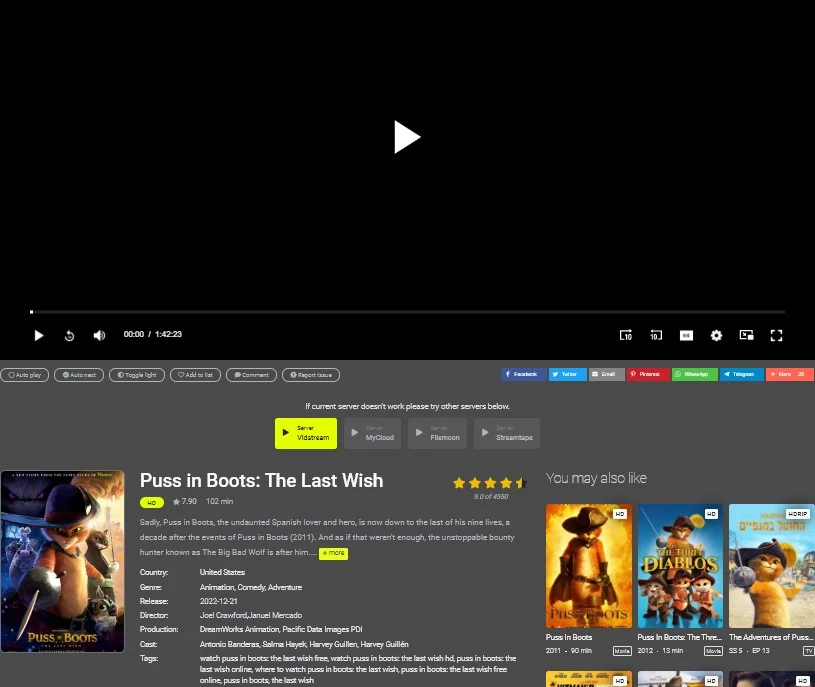Image resolution: width=815 pixels, height=687 pixels.
Task: Toggle Auto play option
Action: click(24, 375)
